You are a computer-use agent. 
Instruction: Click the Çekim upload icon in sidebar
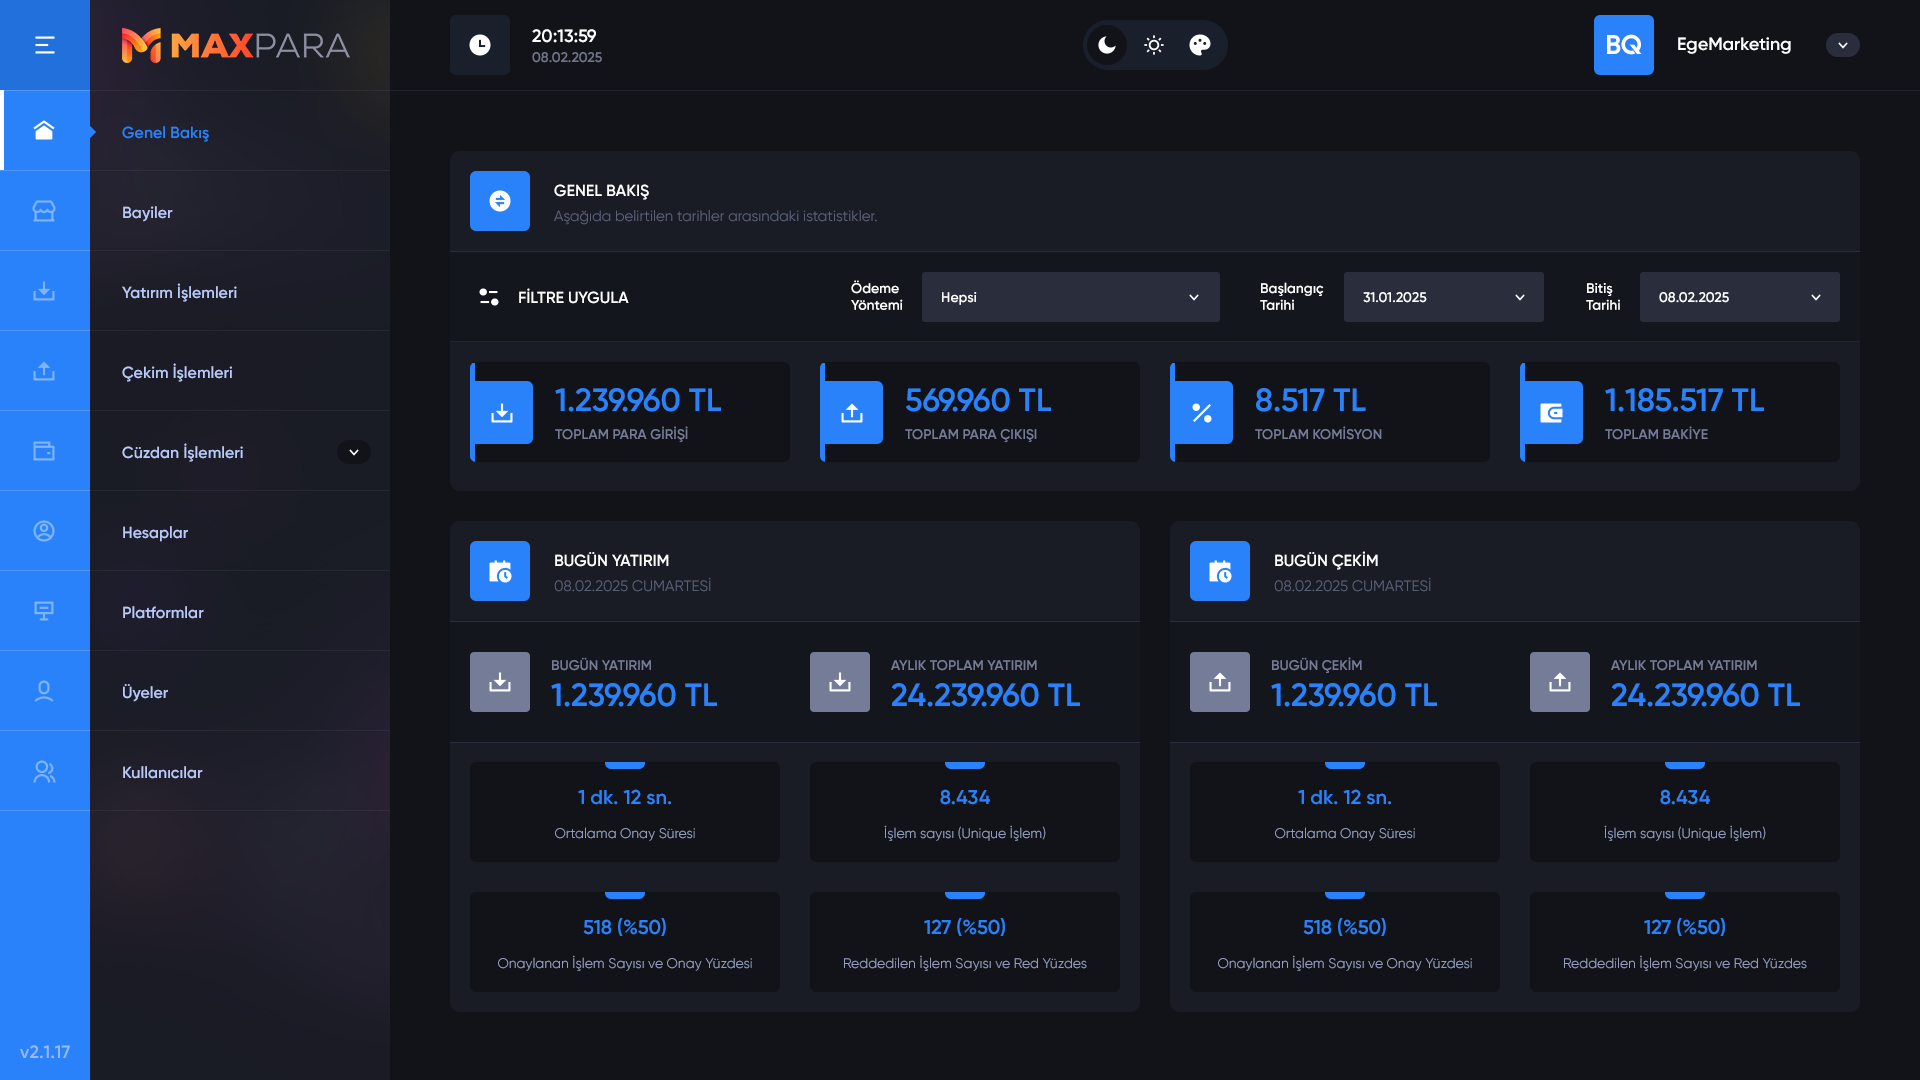[44, 371]
